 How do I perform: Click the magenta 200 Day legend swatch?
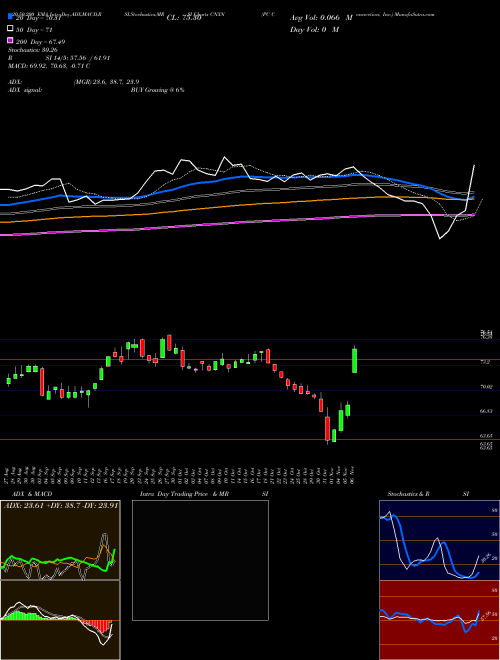[10, 40]
